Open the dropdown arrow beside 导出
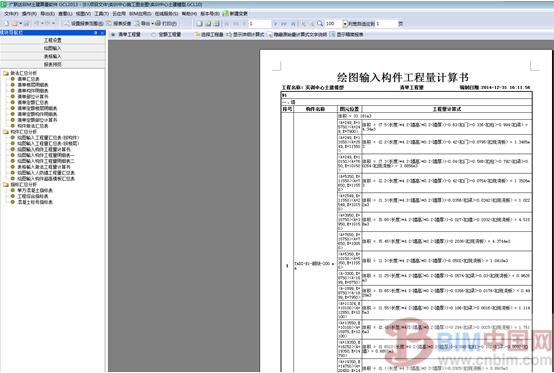Image resolution: width=554 pixels, height=373 pixels. click(x=152, y=24)
